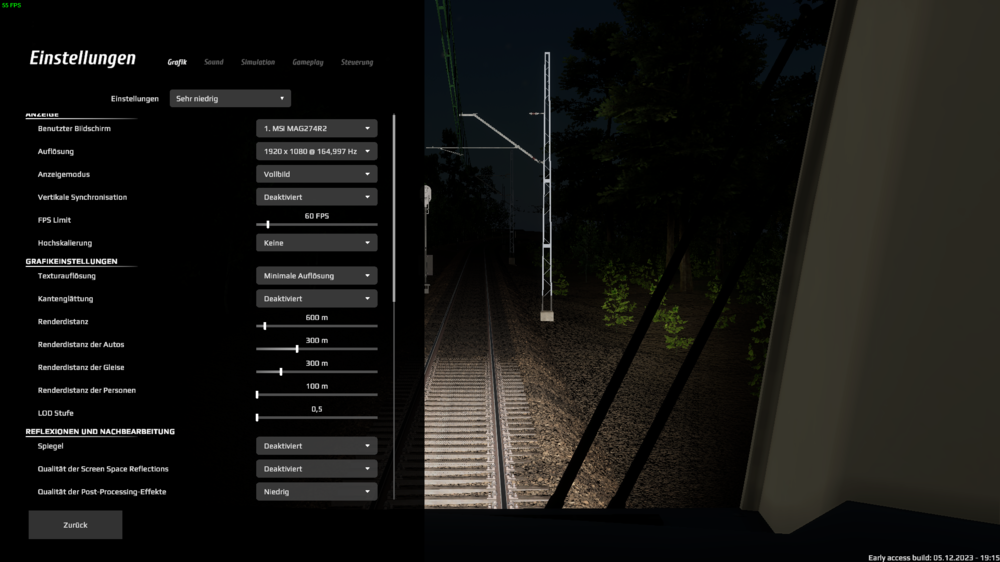Select the Gameplay tab
The height and width of the screenshot is (562, 1000).
(x=307, y=62)
